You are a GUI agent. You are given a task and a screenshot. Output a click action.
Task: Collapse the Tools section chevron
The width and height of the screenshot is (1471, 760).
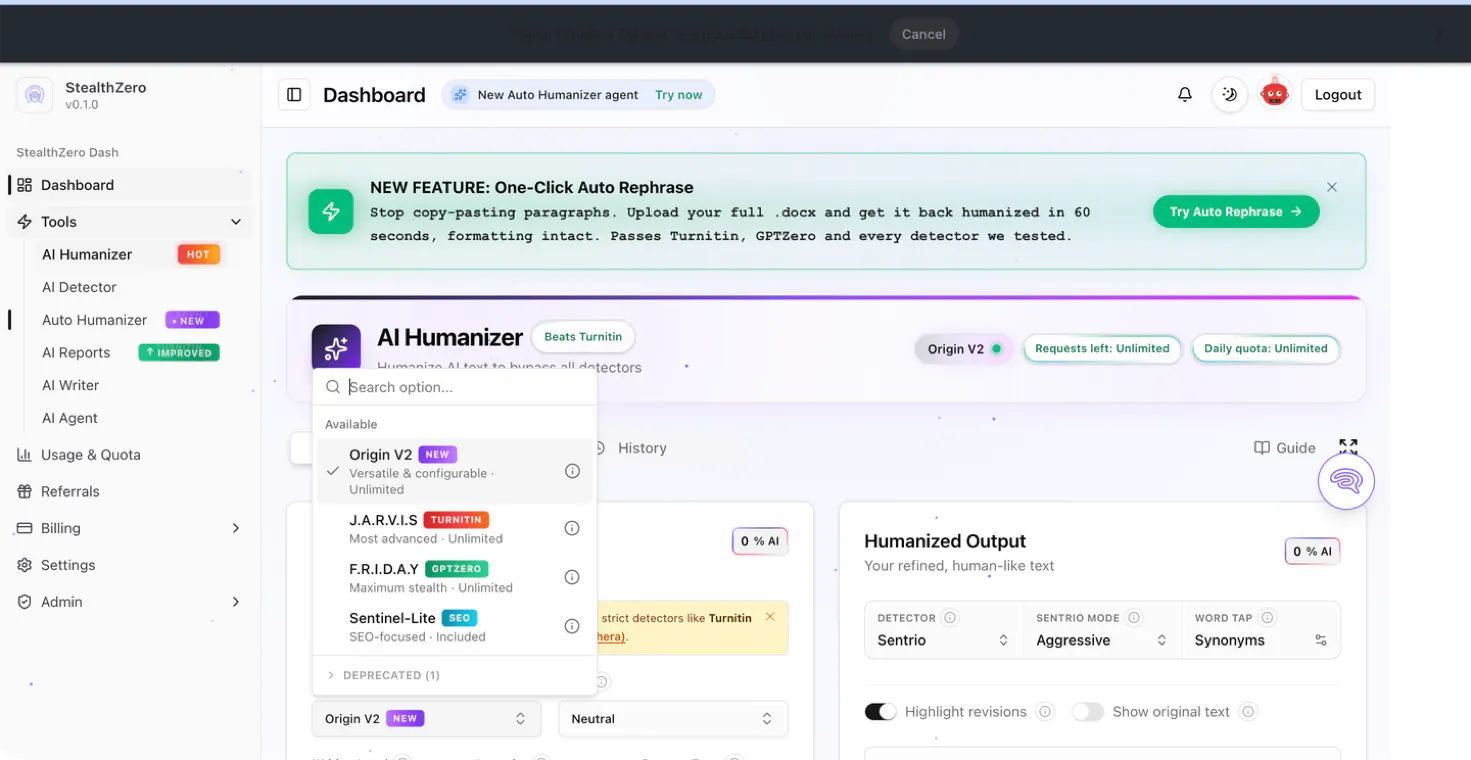(236, 222)
